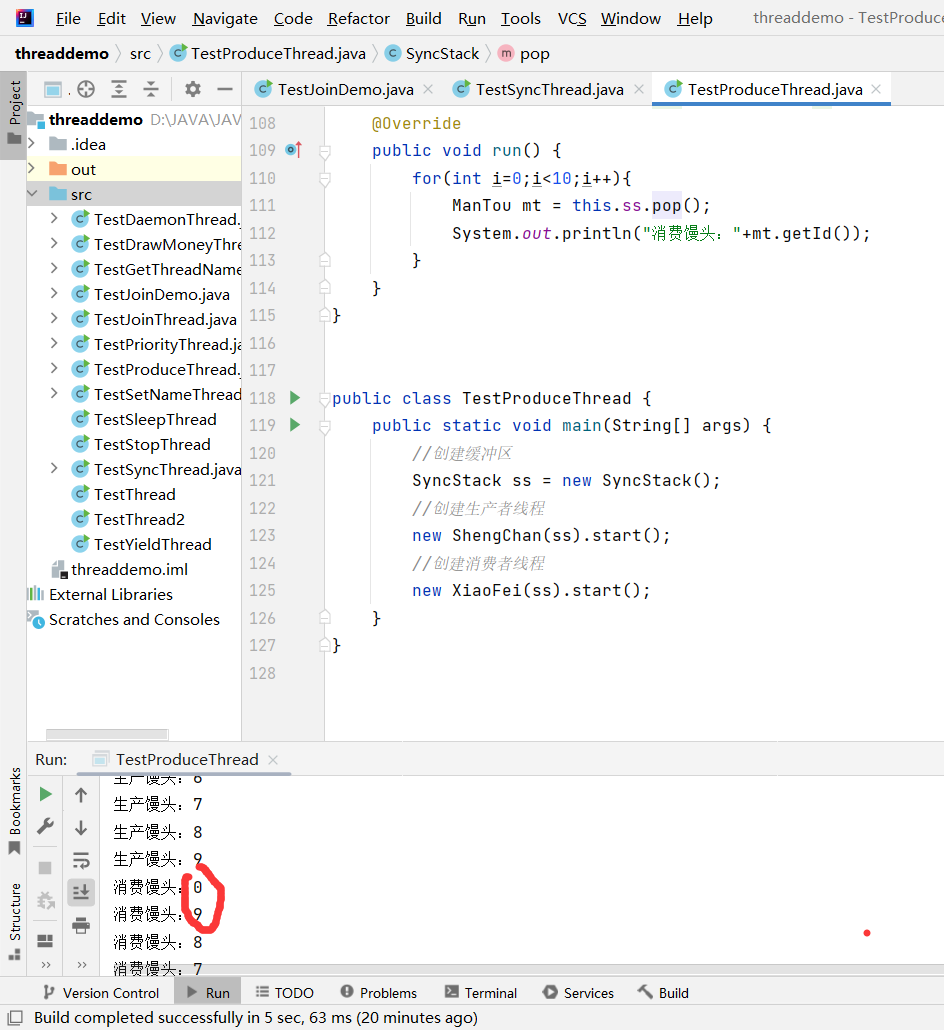Select External Libraries node
Screen dimensions: 944x1030
point(111,594)
